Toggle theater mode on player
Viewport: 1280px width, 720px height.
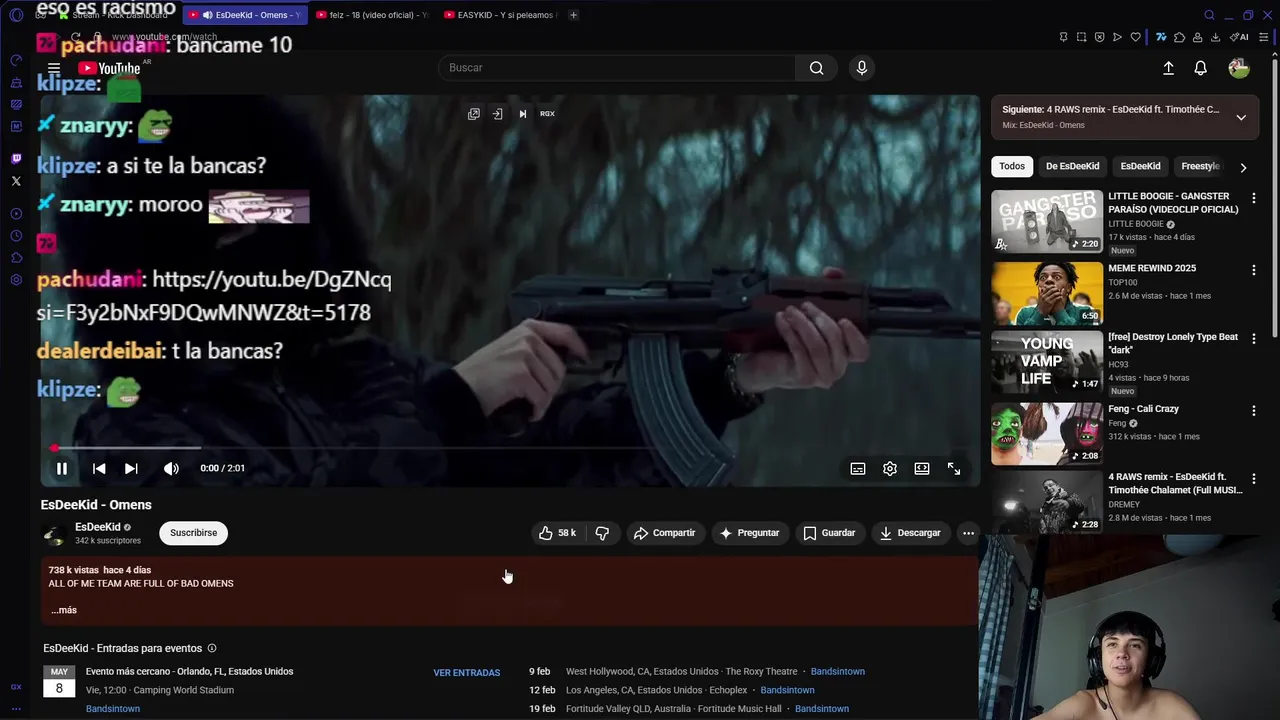coord(922,468)
